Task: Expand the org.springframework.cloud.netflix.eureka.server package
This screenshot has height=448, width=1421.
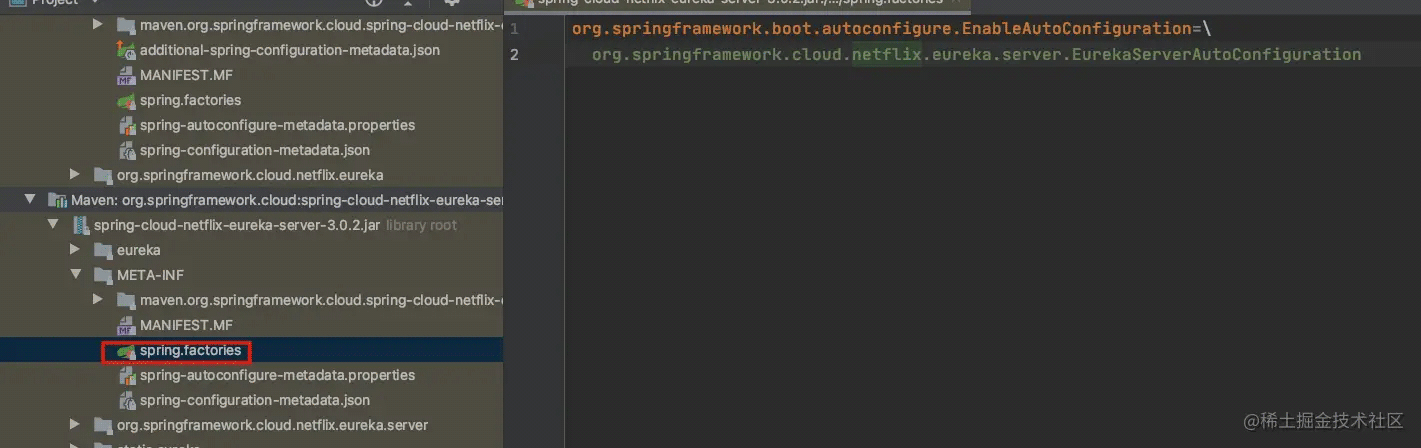Action: [x=74, y=425]
